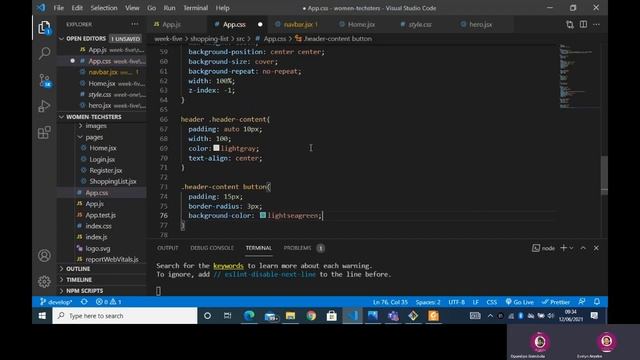Click the lightgray color swatch
Image resolution: width=640 pixels, height=360 pixels.
pos(216,148)
